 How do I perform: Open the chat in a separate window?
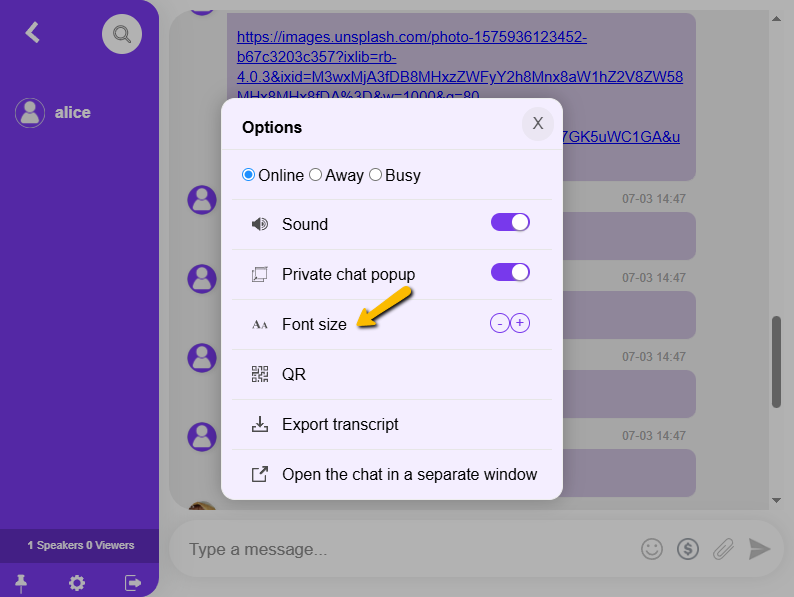click(409, 474)
